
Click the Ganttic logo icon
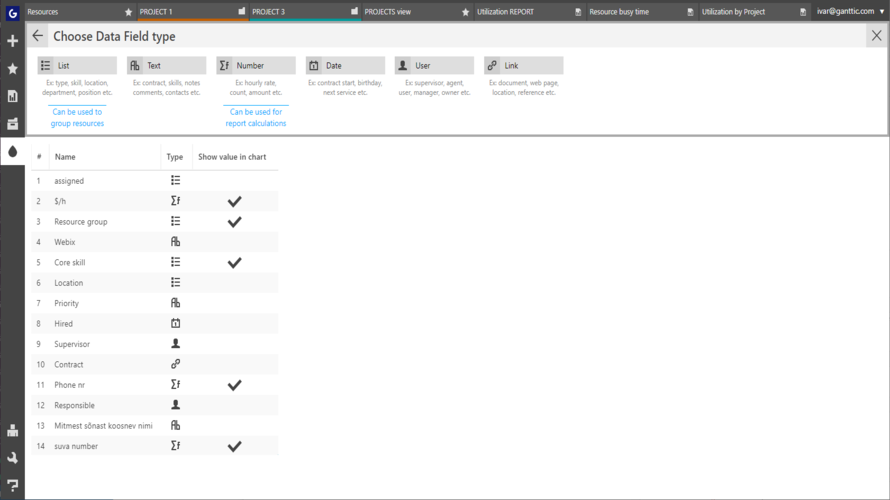12,12
